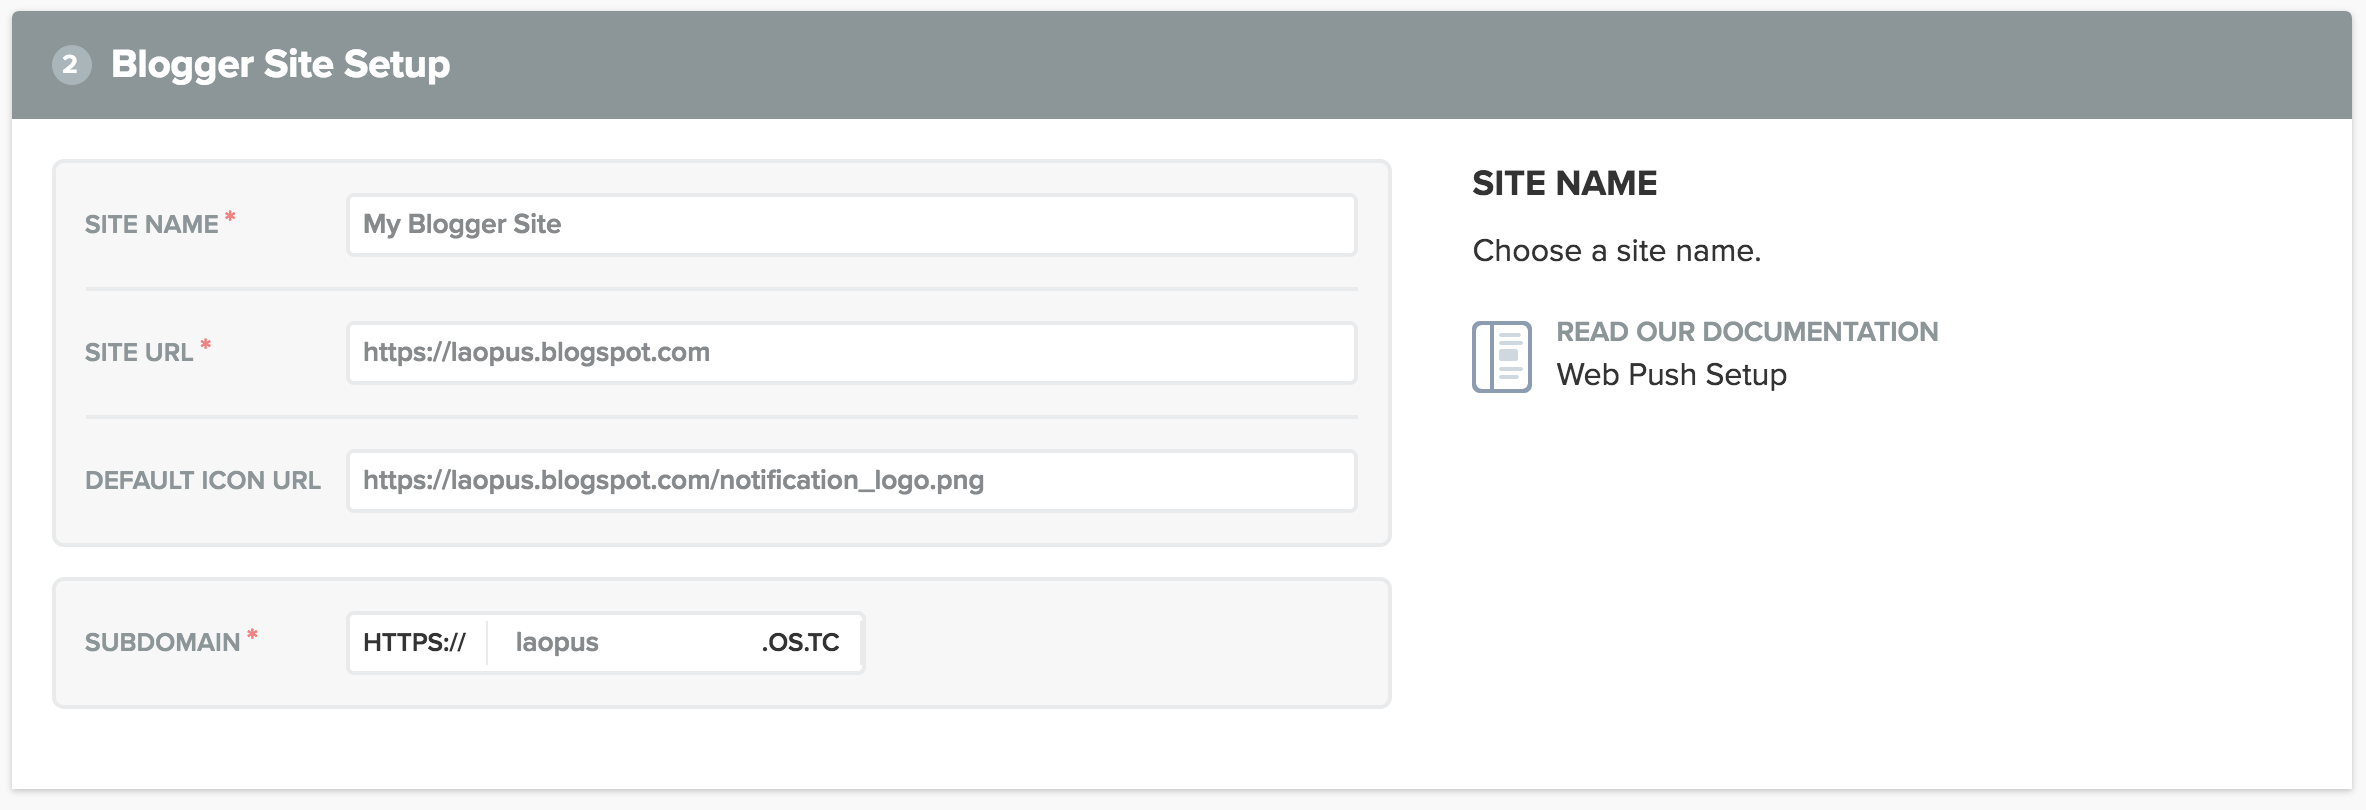Click the SITE URL input field
Image resolution: width=2366 pixels, height=810 pixels.
[850, 352]
